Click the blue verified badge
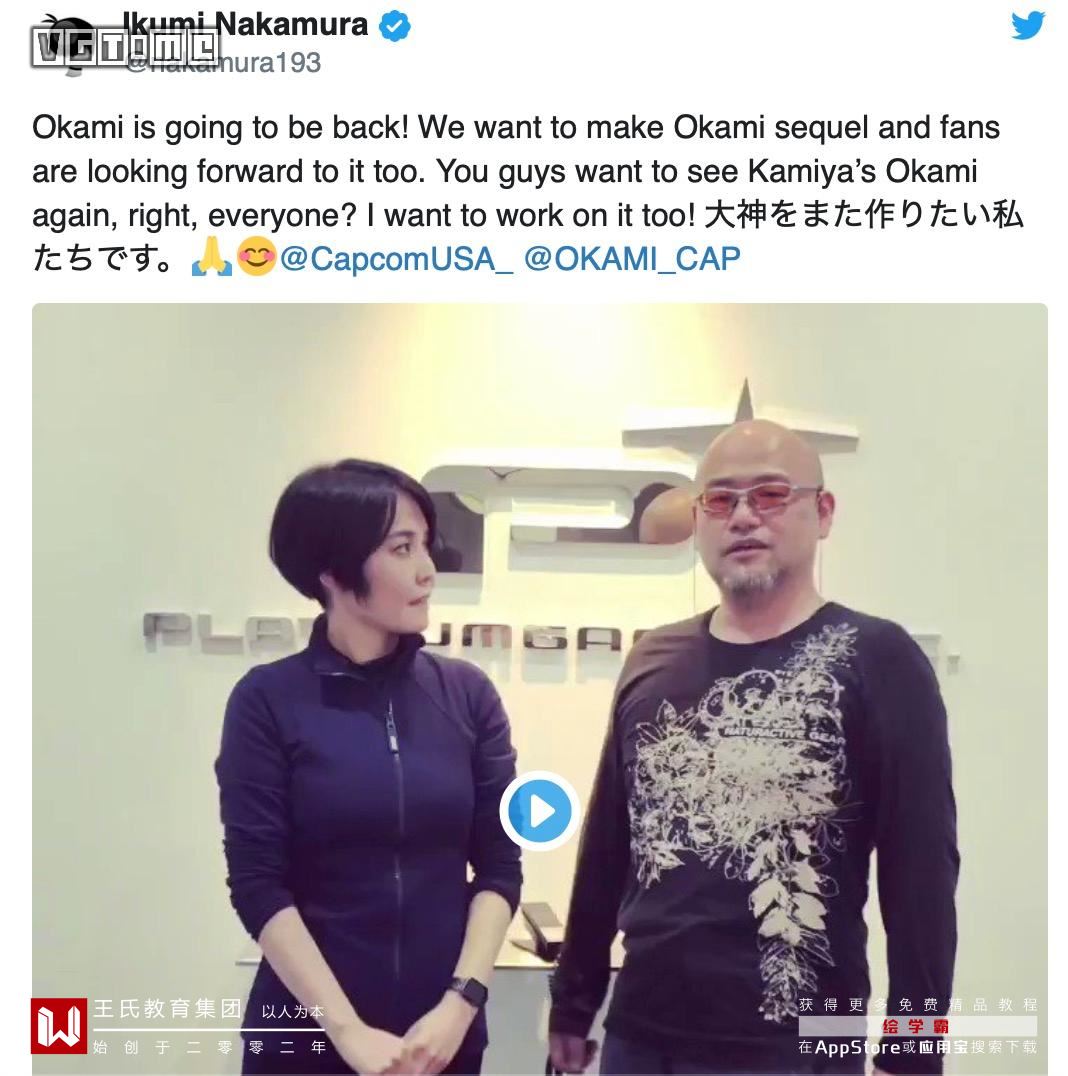Viewport: 1068px width, 1076px height. [395, 26]
